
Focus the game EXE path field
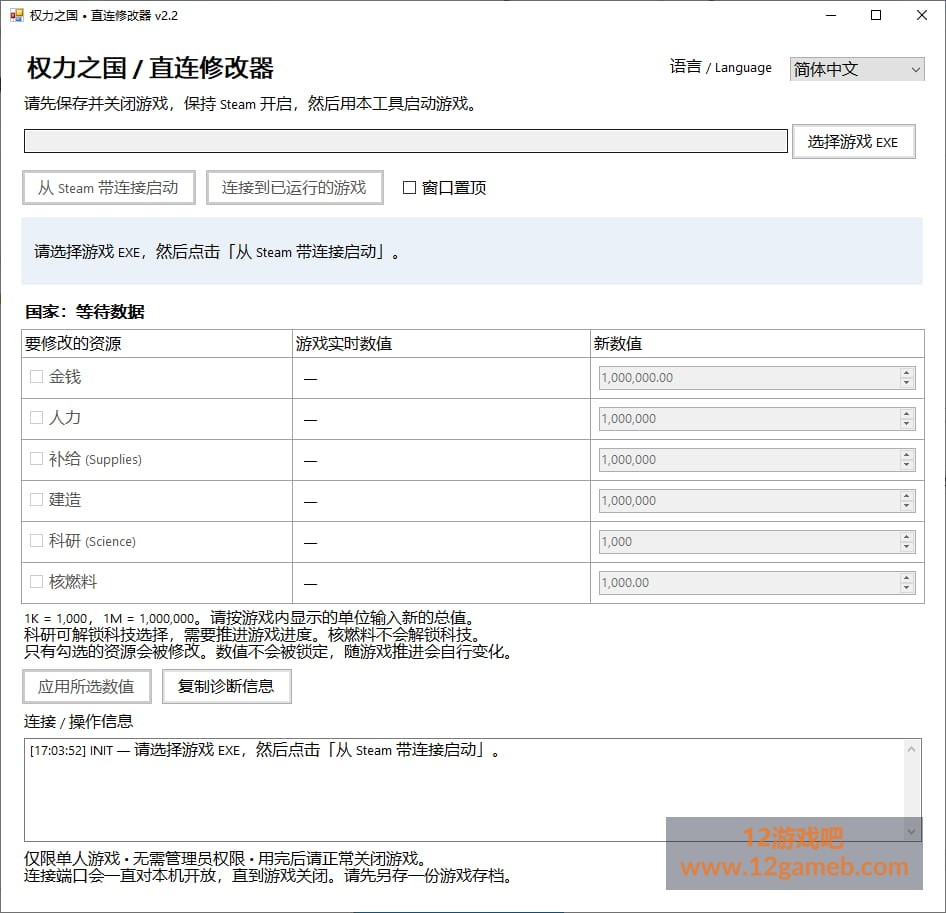coord(405,141)
